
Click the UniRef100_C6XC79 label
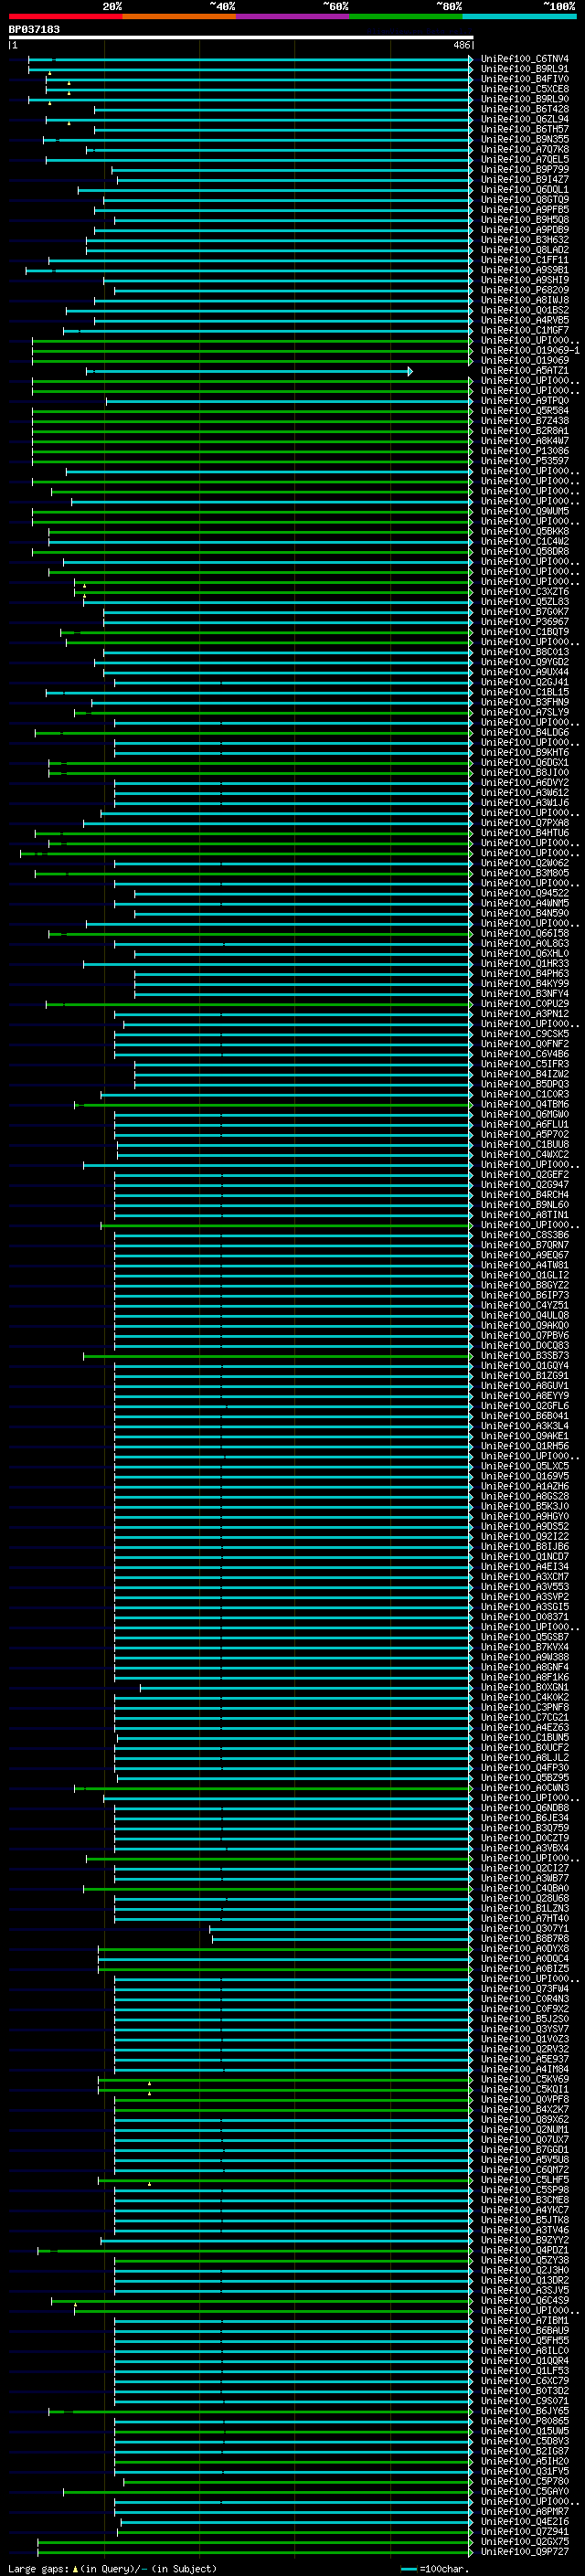click(524, 2382)
